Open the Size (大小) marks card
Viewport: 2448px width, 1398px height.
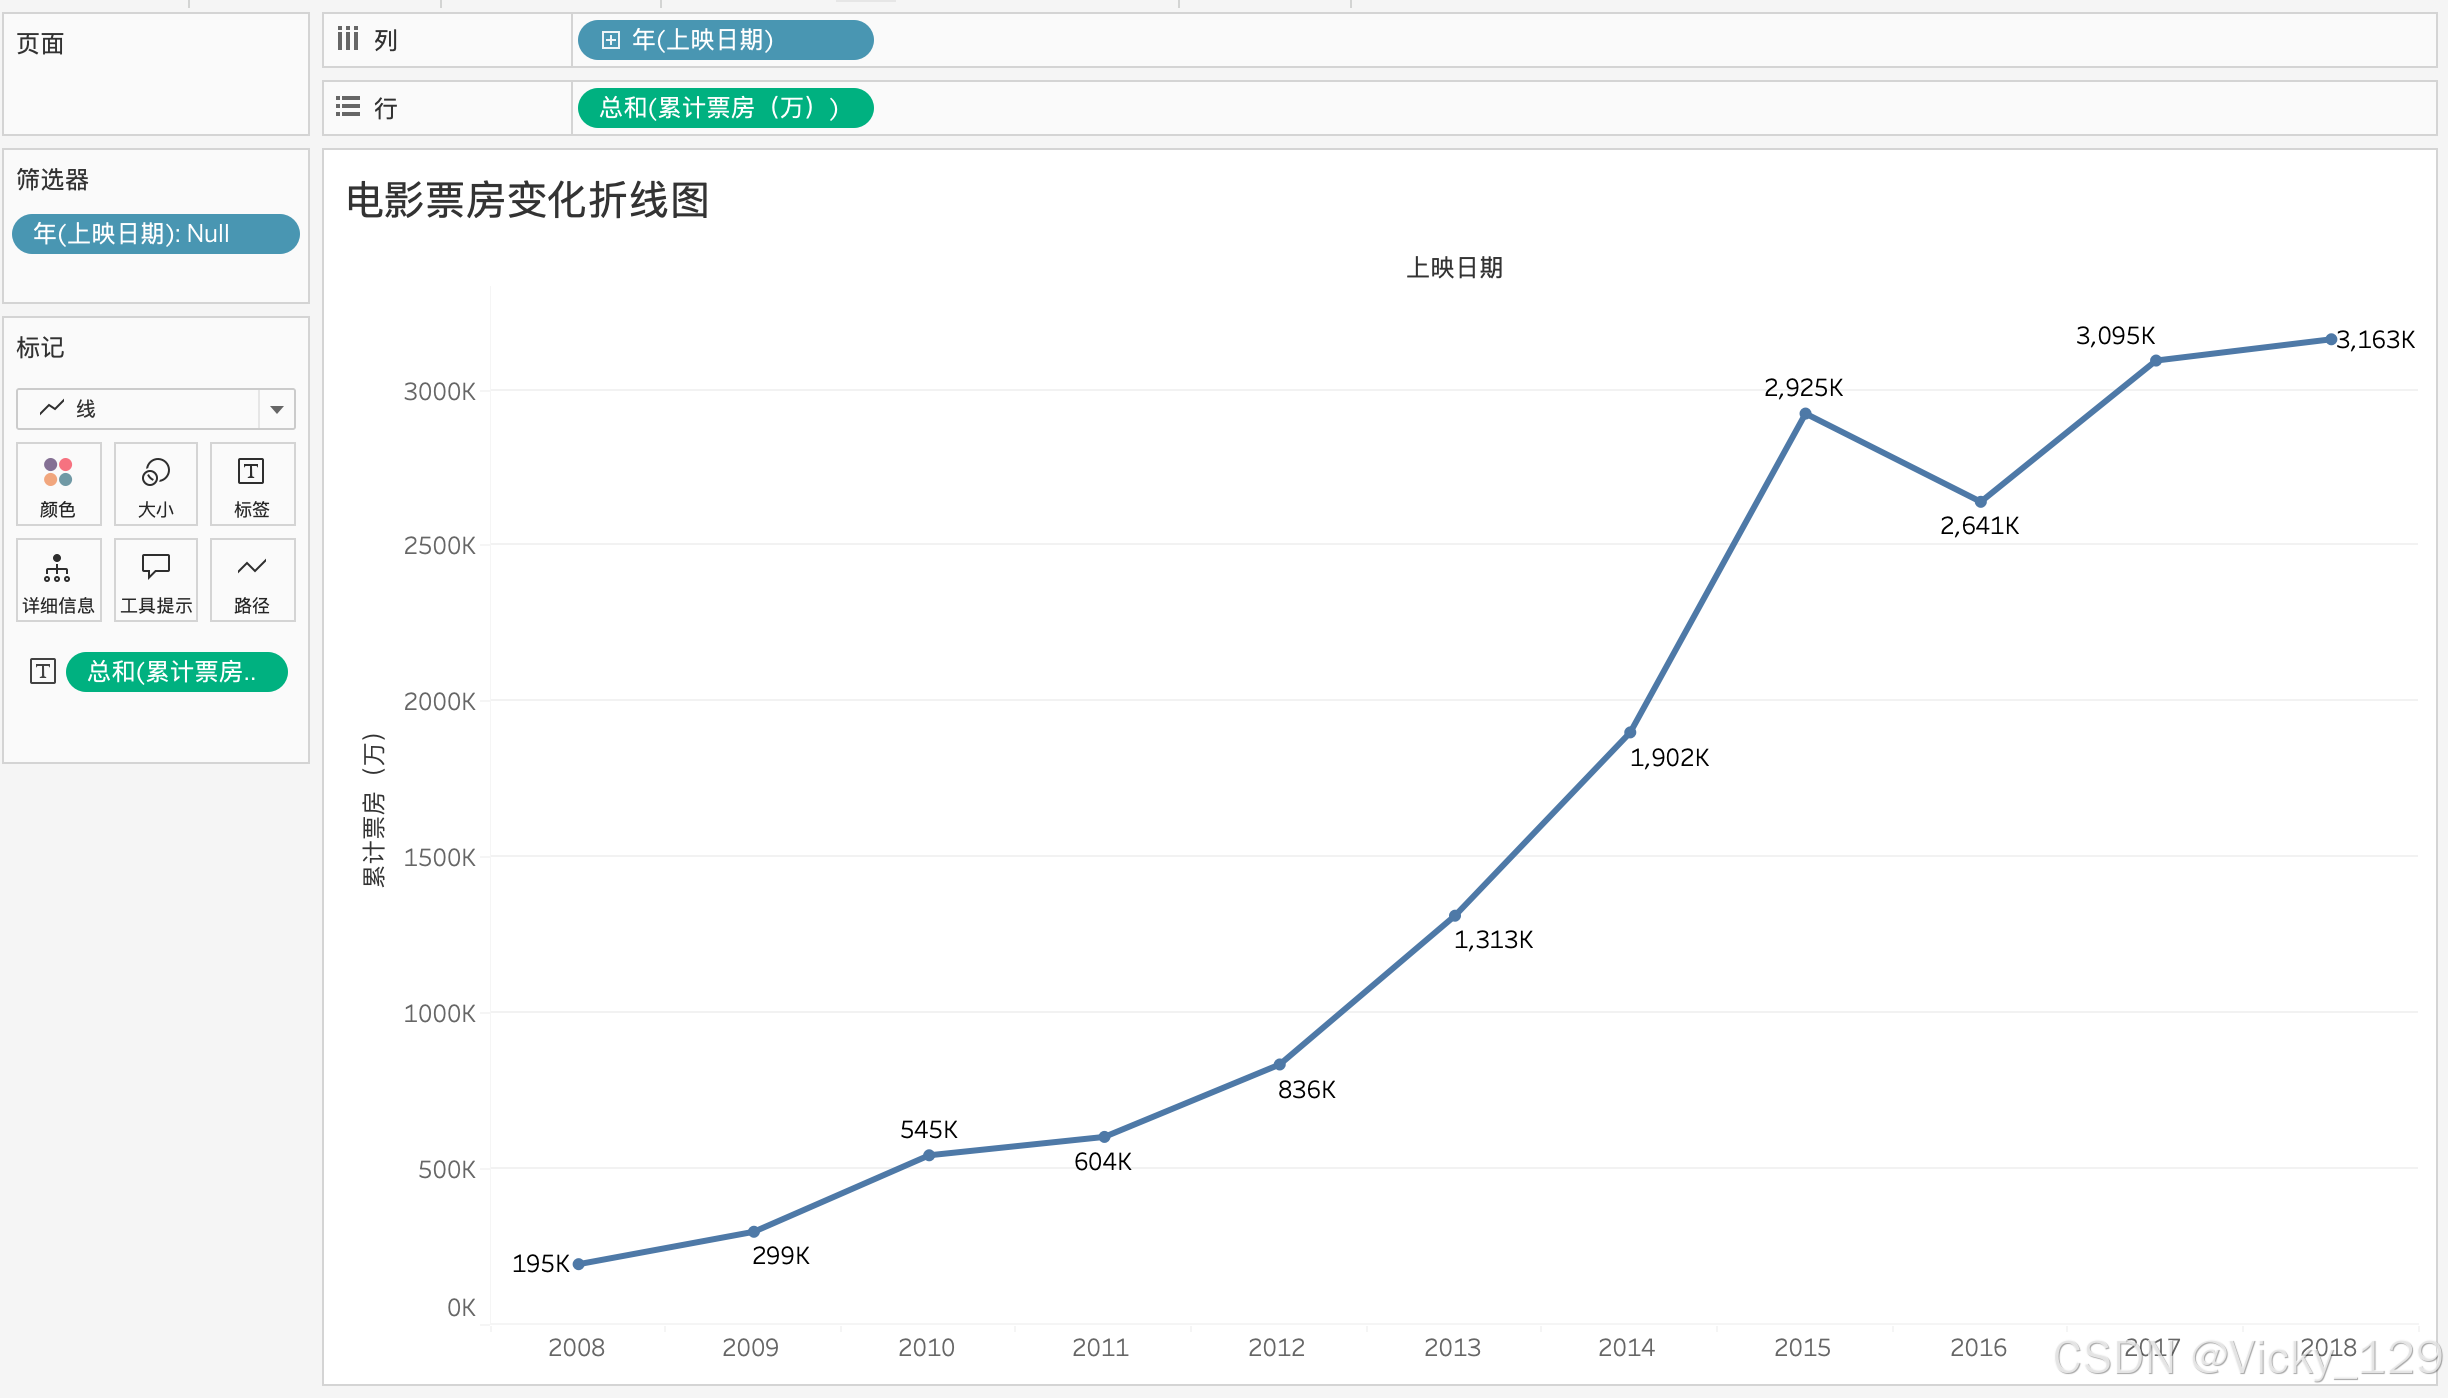[x=155, y=484]
